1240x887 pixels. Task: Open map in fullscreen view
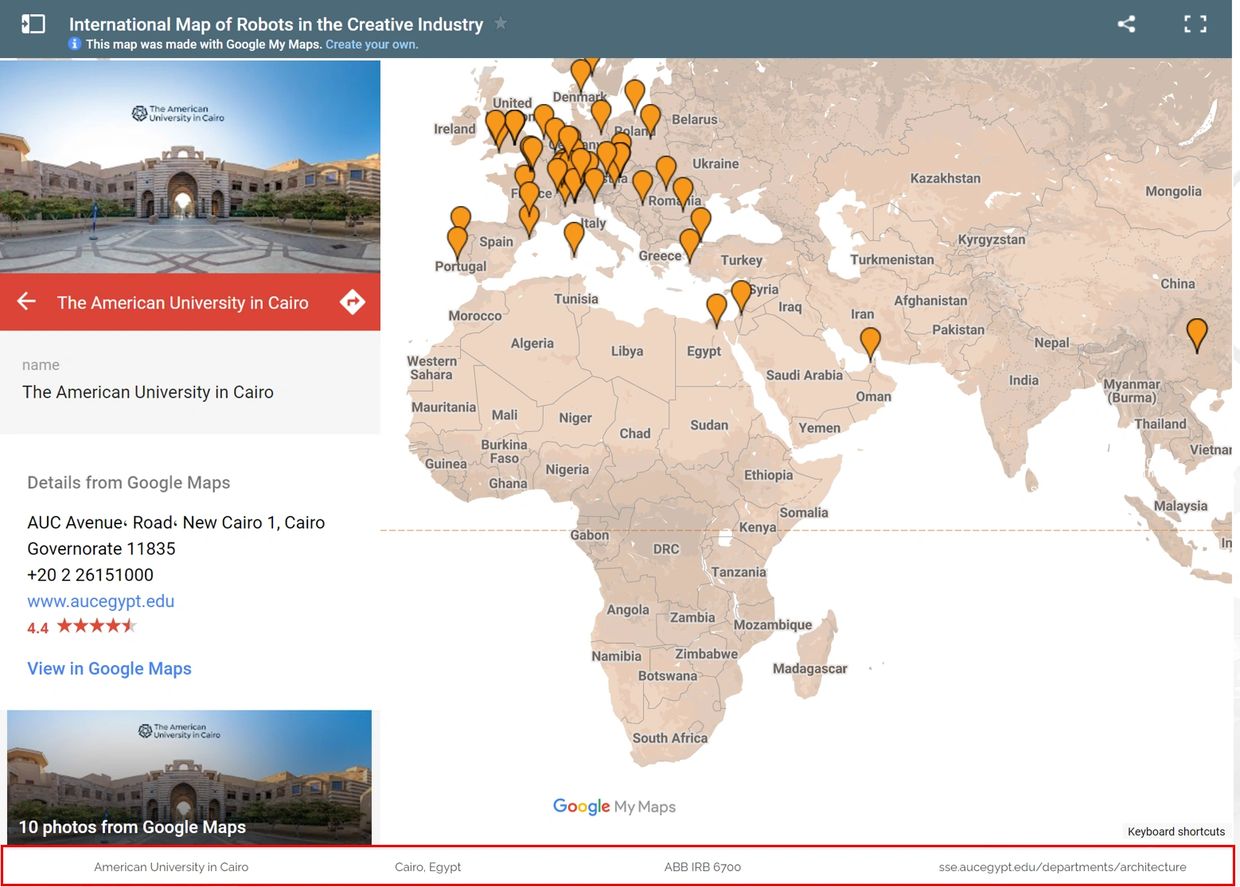pyautogui.click(x=1195, y=24)
